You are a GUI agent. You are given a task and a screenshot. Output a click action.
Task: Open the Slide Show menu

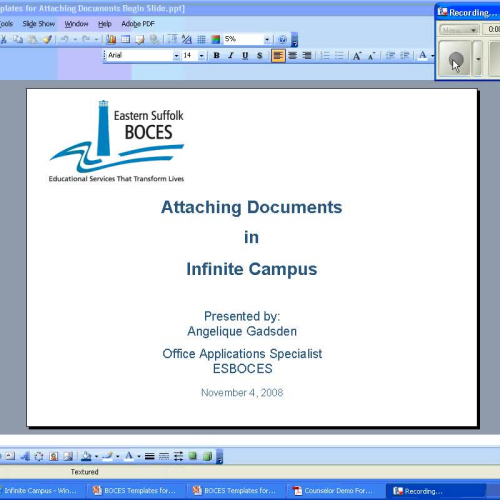point(39,24)
